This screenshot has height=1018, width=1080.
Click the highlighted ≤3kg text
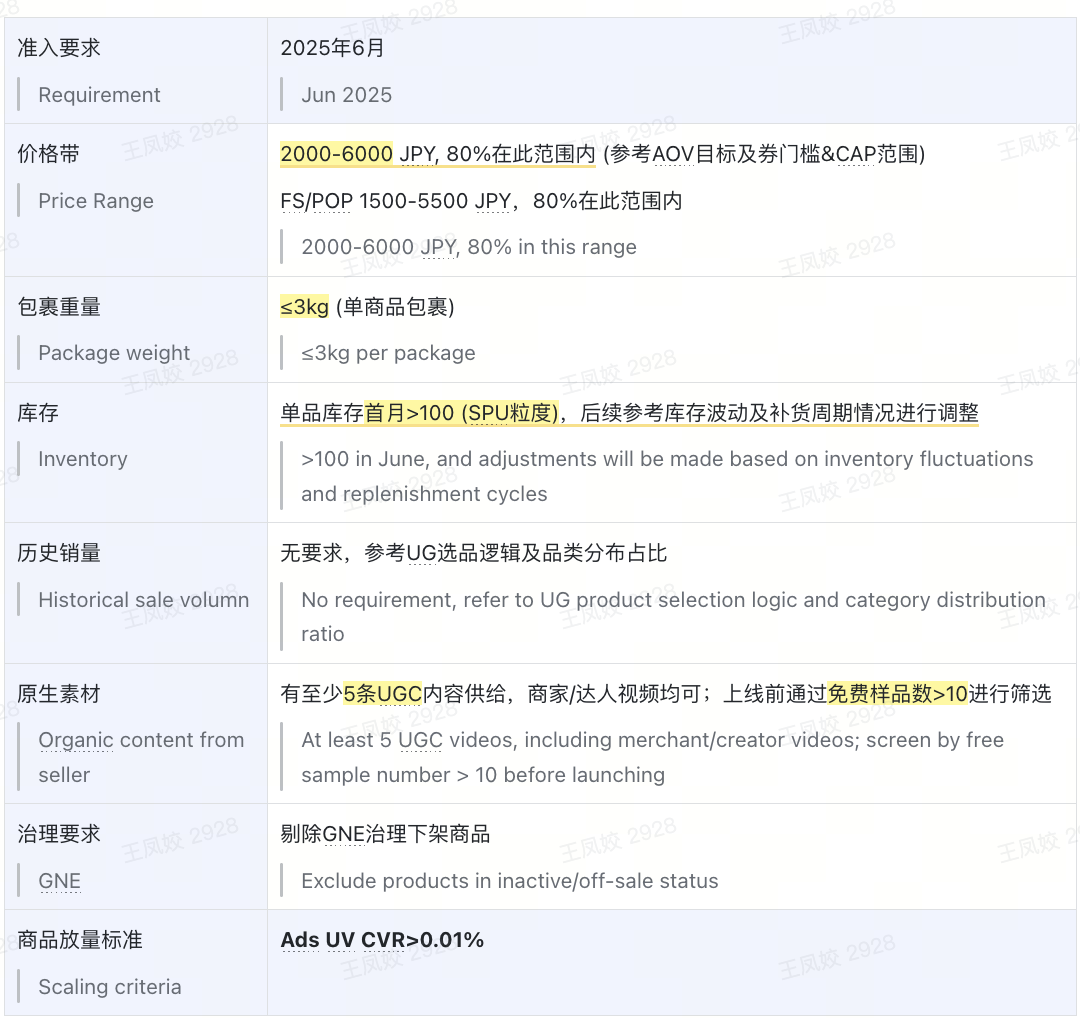304,307
